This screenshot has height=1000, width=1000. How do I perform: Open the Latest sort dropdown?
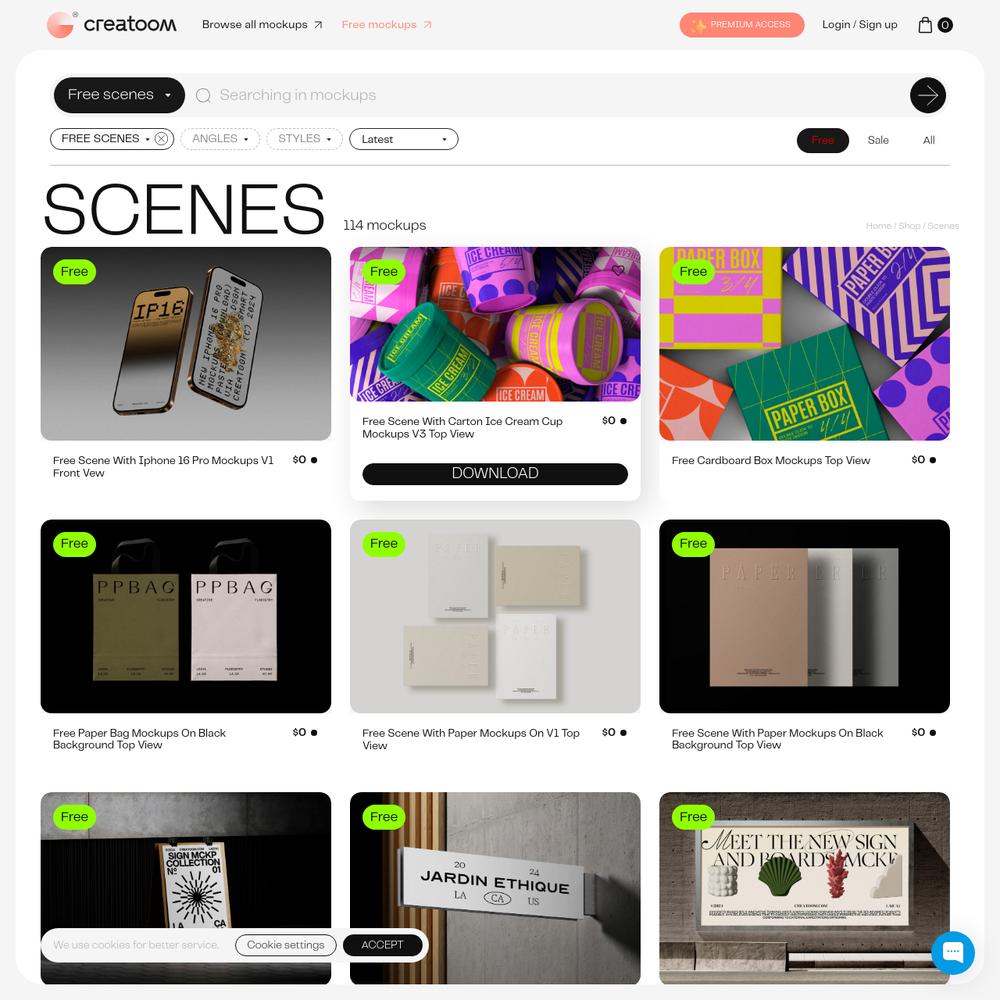[404, 139]
